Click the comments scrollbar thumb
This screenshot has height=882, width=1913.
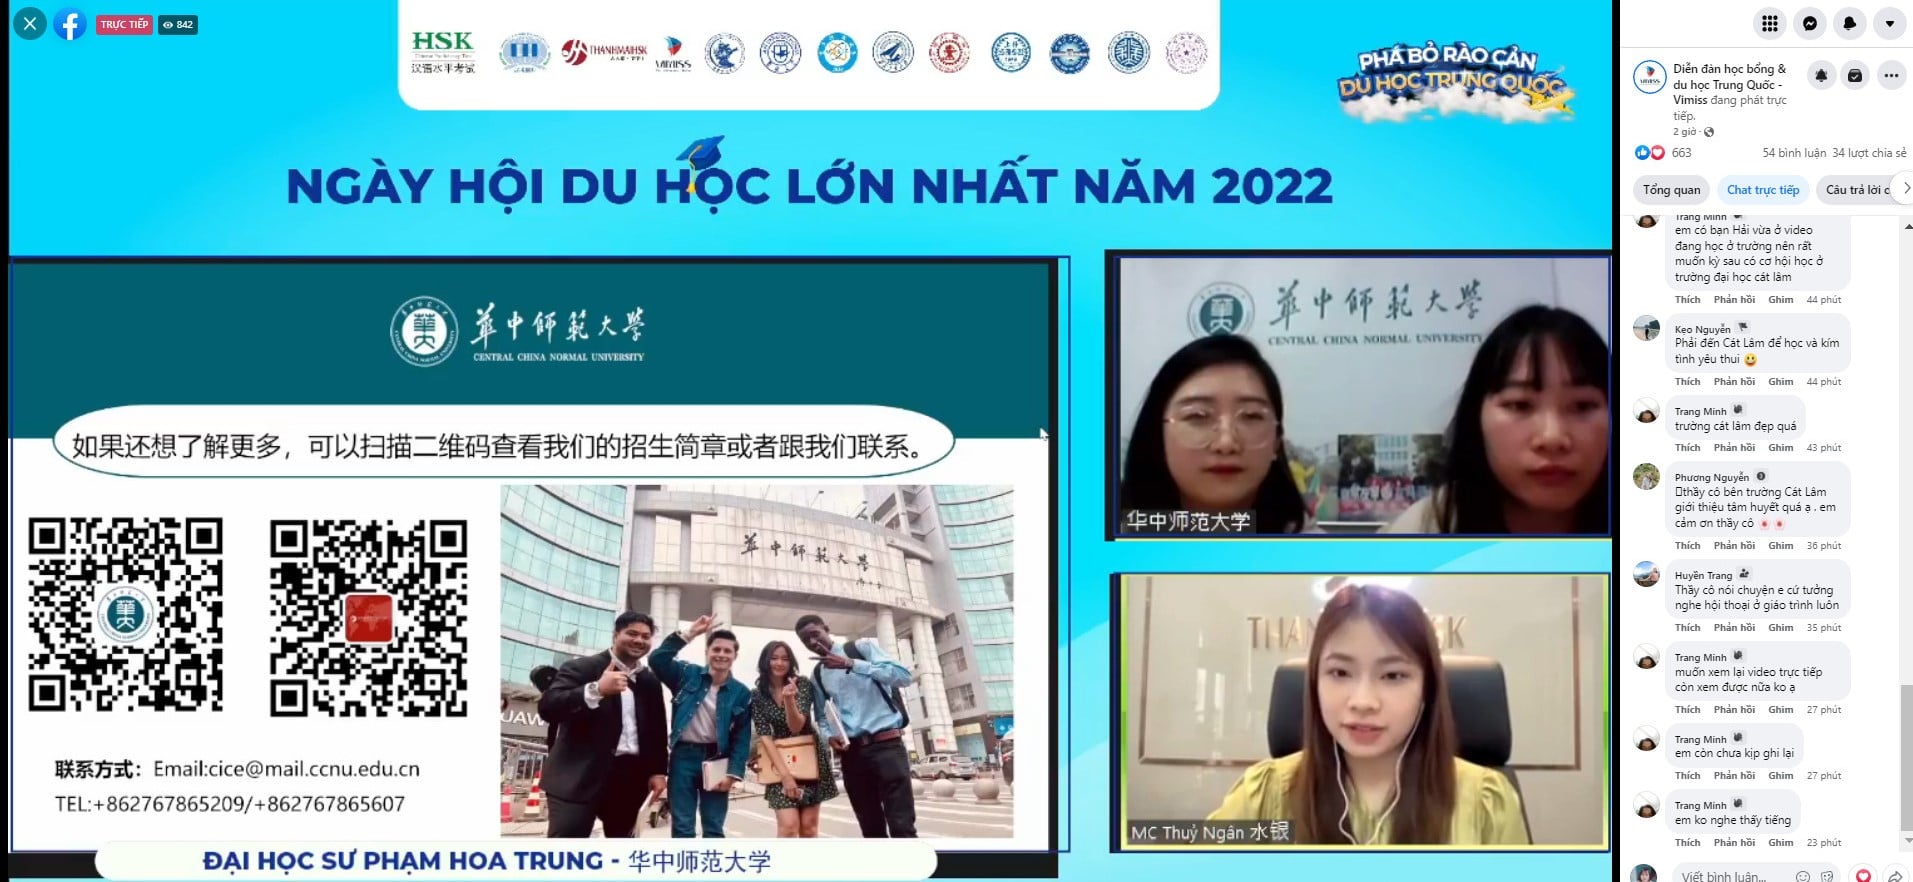click(x=1907, y=755)
